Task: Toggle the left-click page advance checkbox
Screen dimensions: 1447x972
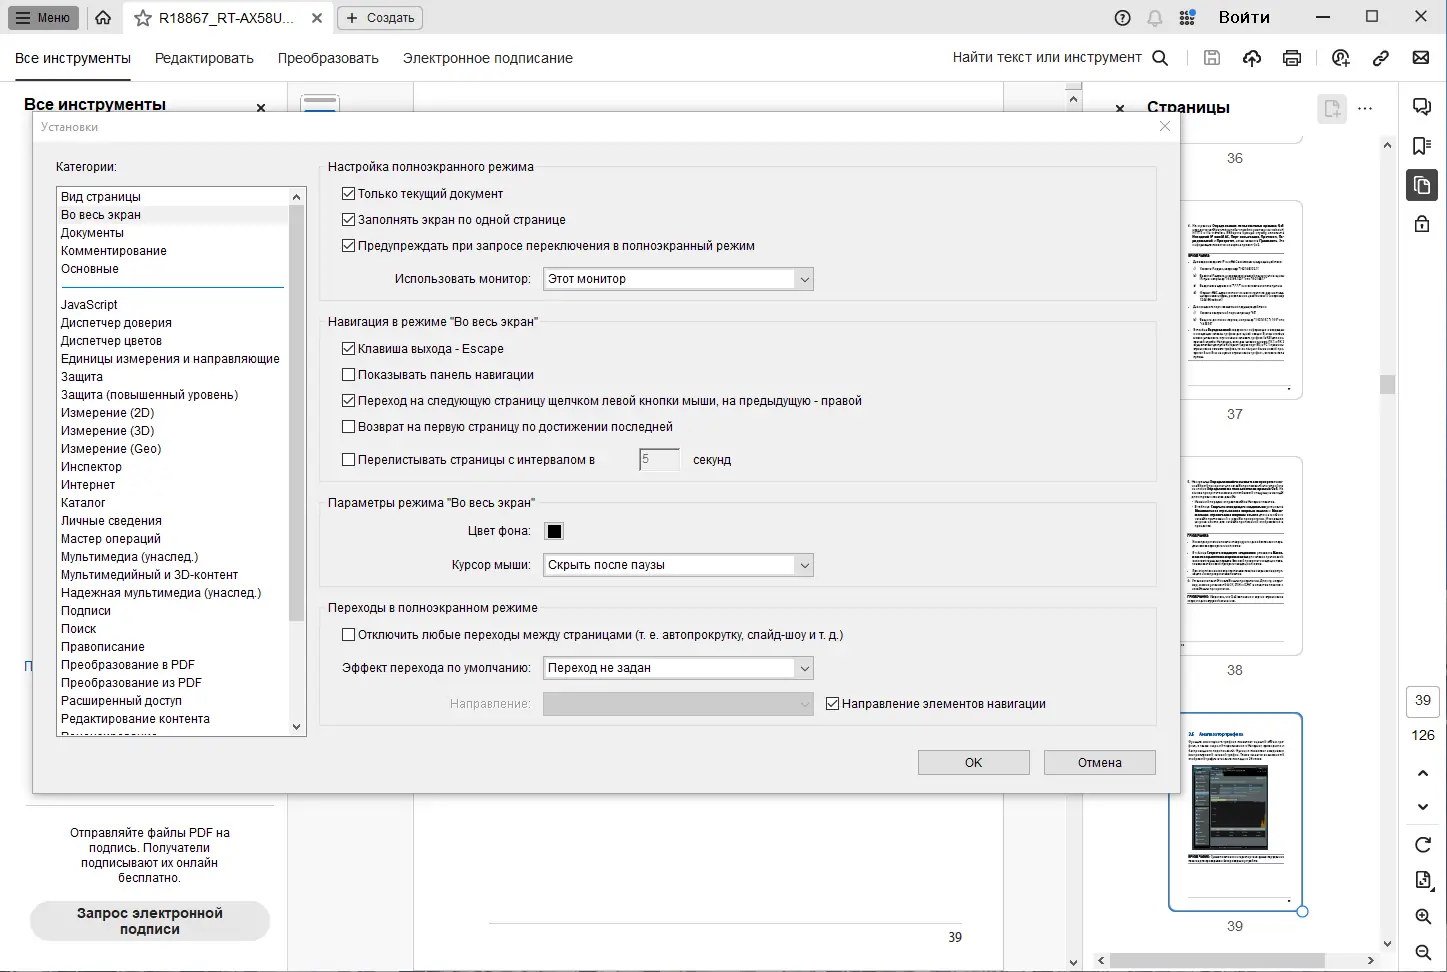Action: [349, 401]
